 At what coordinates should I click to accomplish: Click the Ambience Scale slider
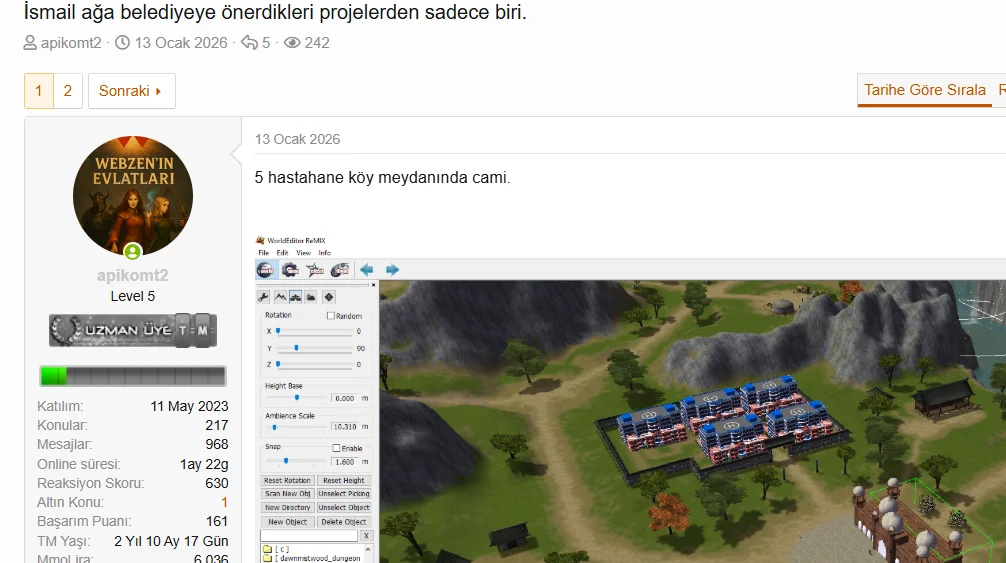pos(297,427)
